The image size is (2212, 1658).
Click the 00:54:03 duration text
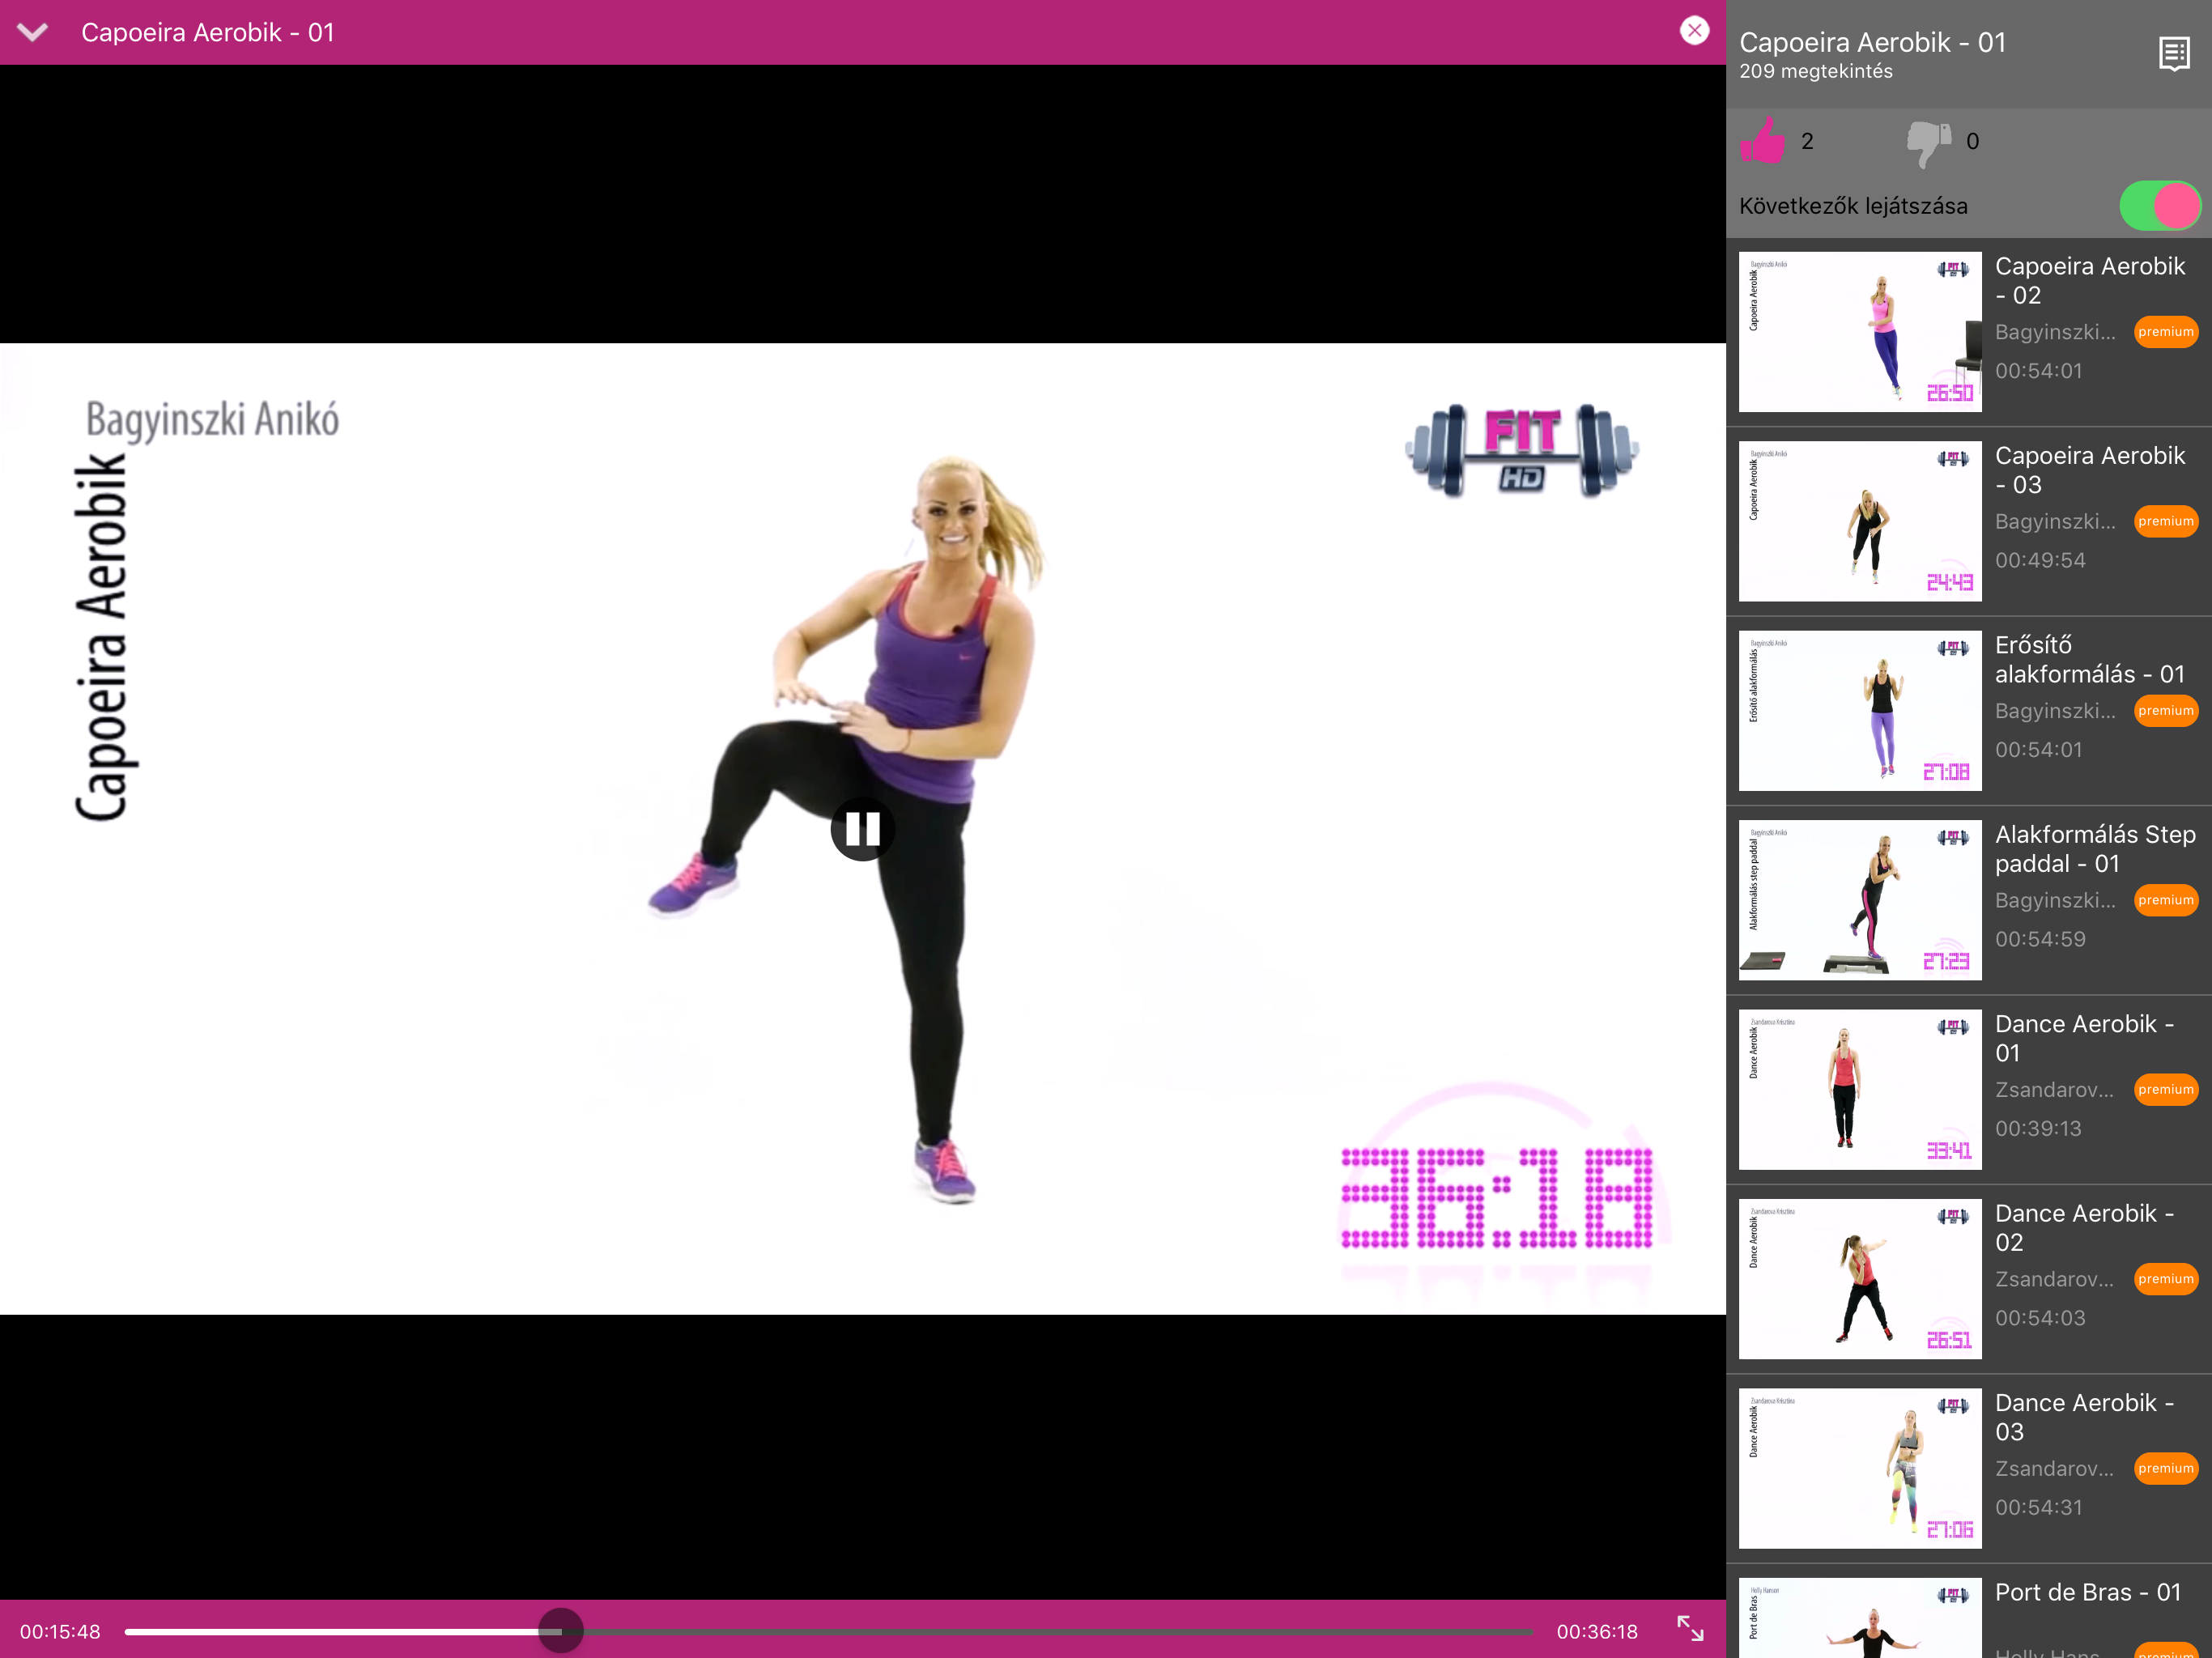[x=2040, y=1318]
